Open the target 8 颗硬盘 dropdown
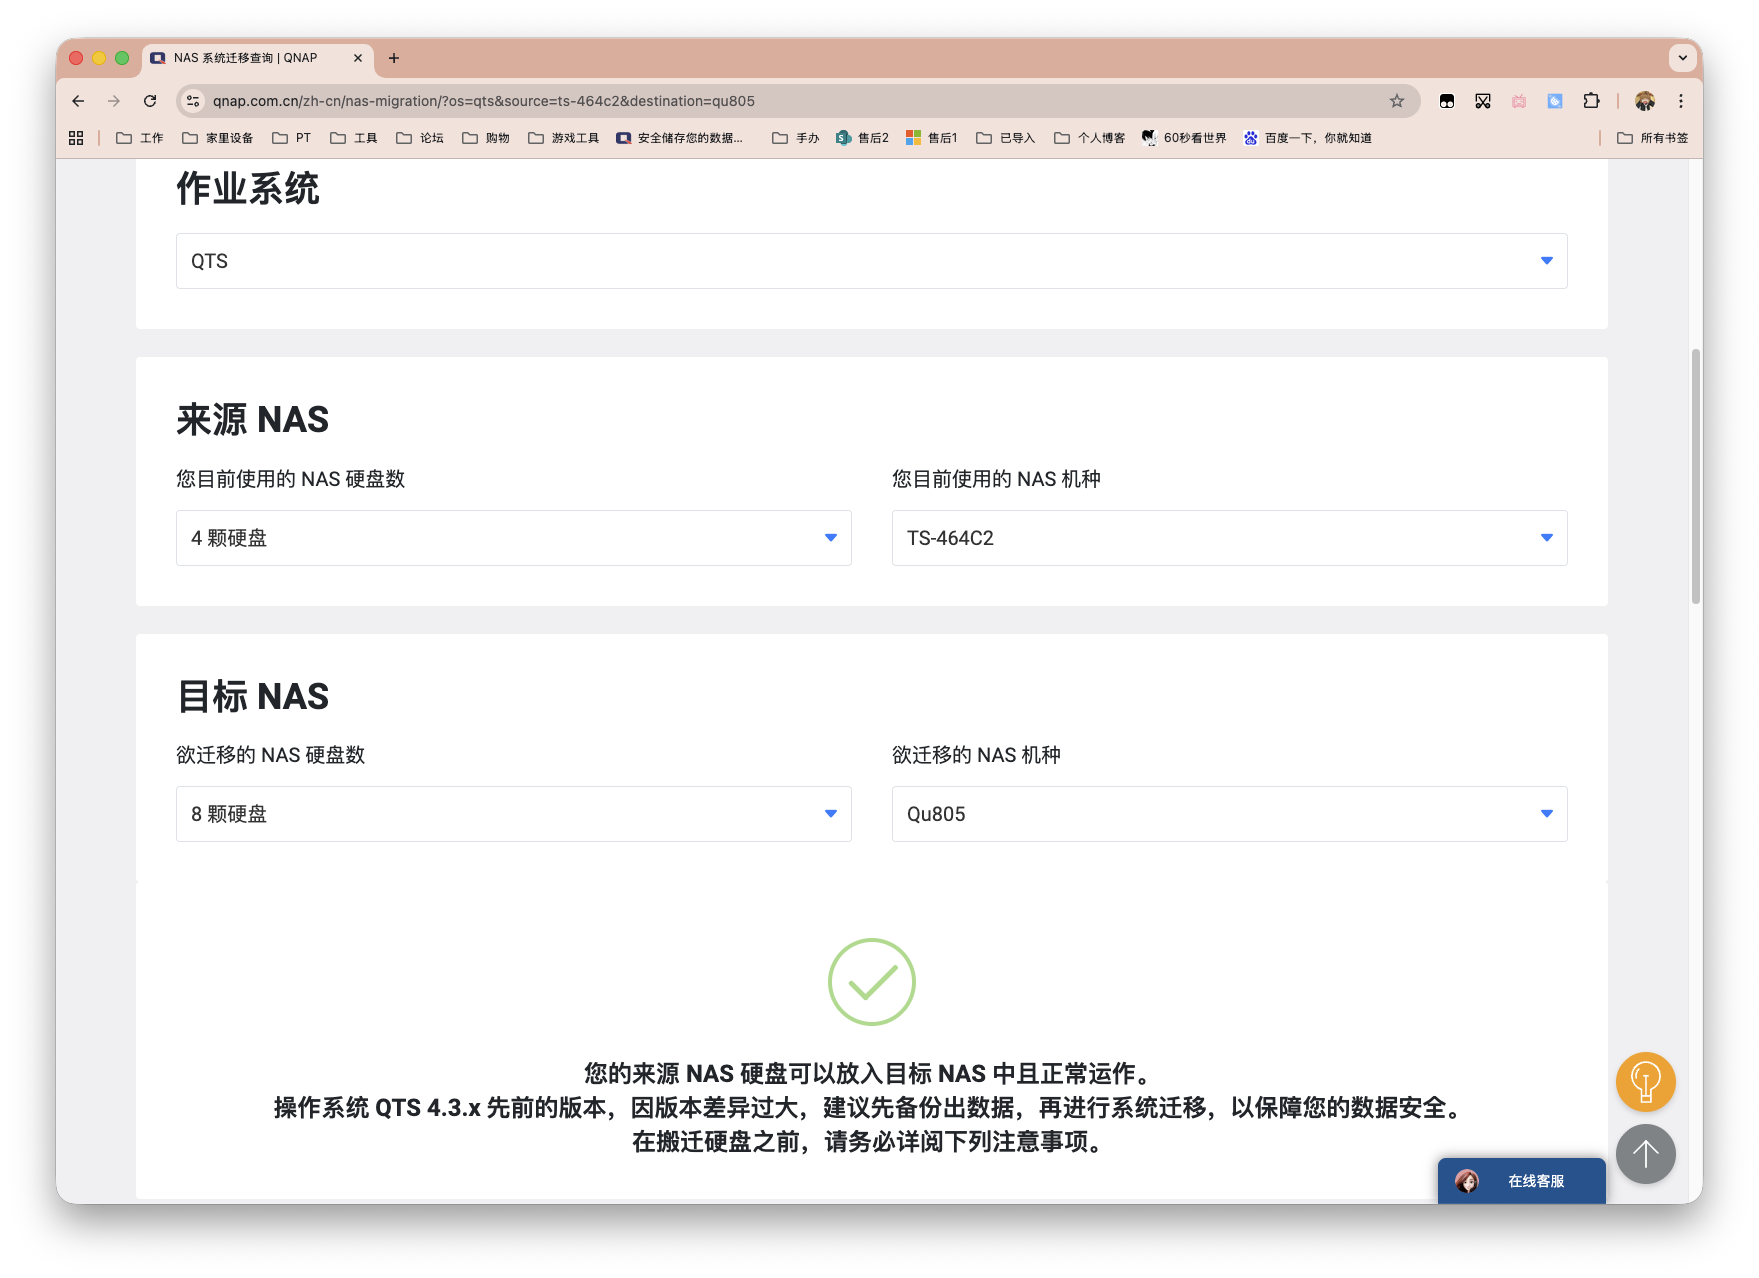Image resolution: width=1759 pixels, height=1278 pixels. pos(513,814)
